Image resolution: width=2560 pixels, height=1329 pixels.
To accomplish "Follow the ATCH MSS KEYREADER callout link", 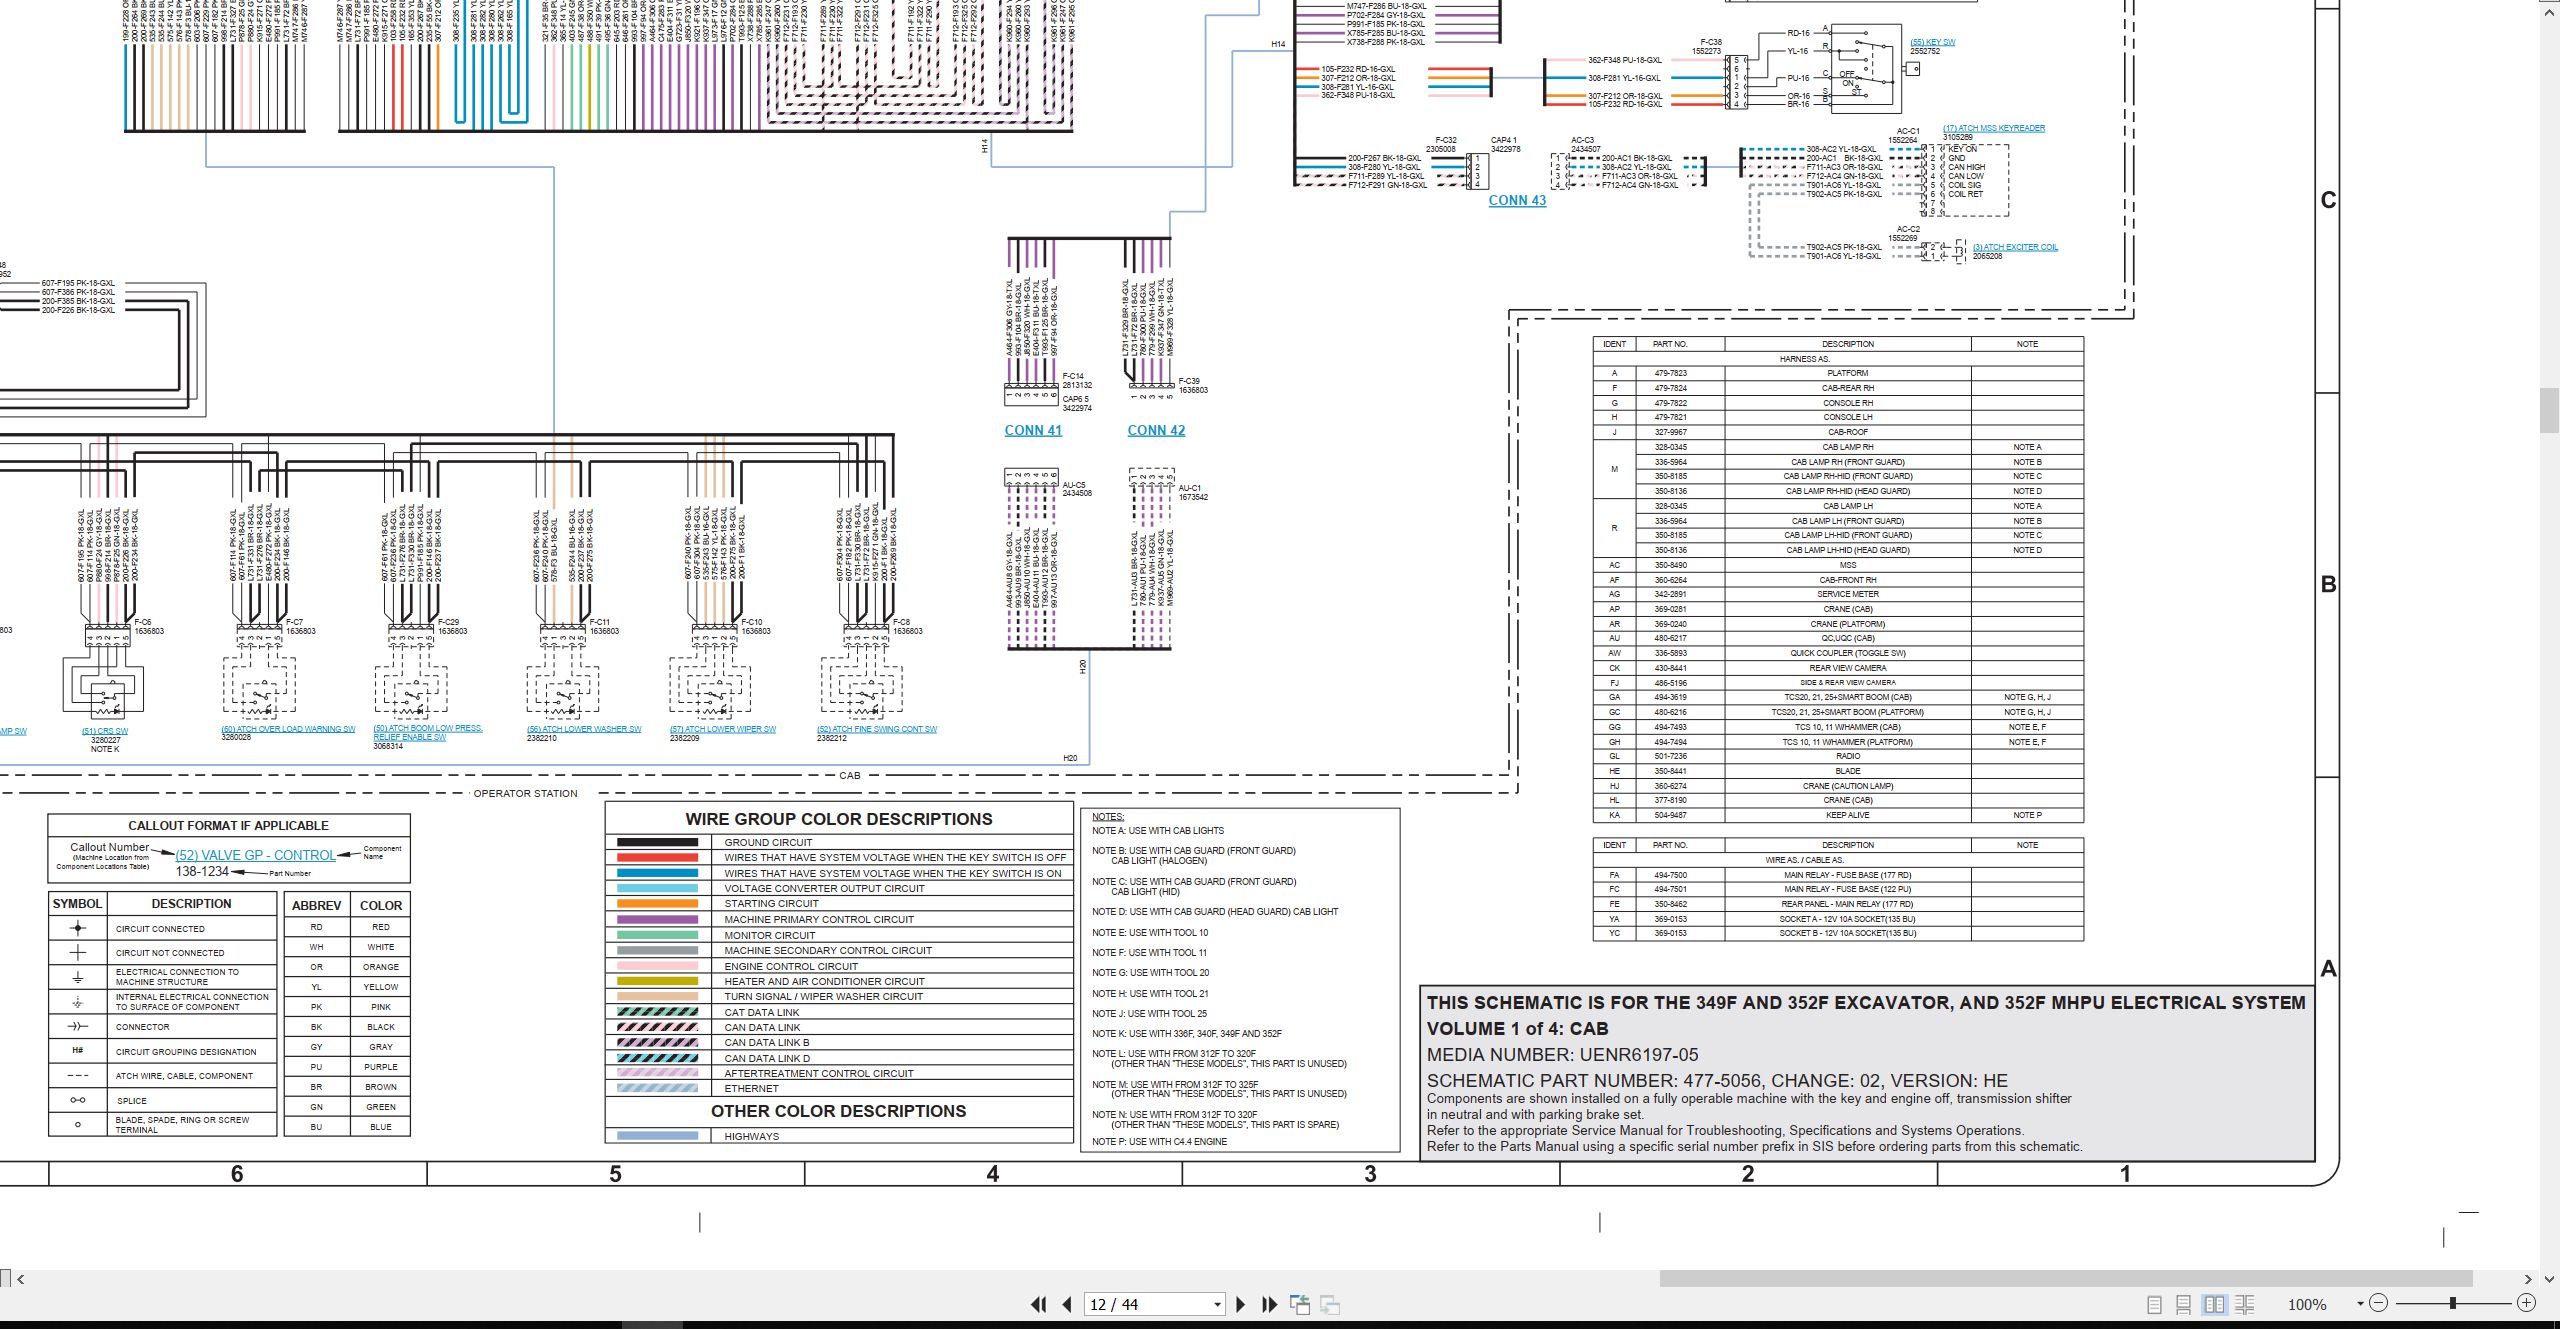I will (x=1994, y=128).
